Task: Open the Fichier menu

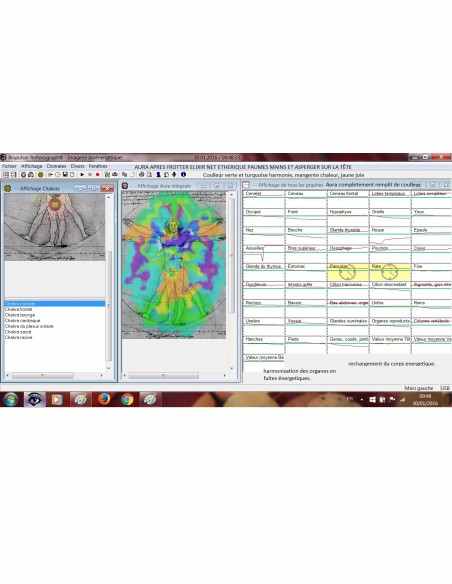Action: tap(9, 166)
